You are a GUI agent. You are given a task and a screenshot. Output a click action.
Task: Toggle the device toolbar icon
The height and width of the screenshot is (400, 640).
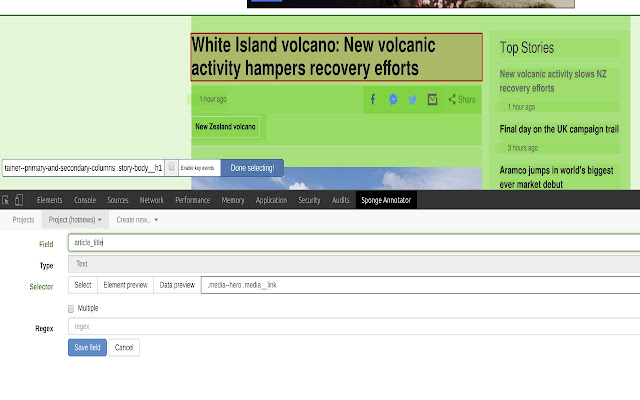[x=19, y=200]
